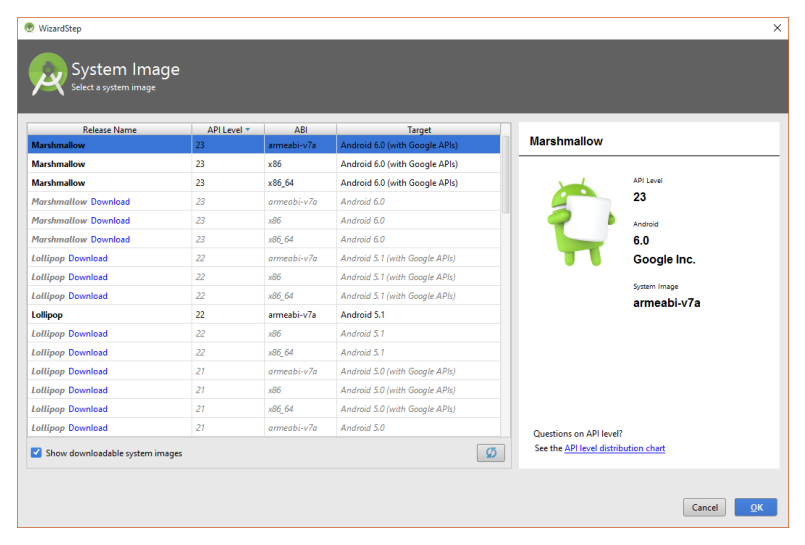This screenshot has height=545, width=805.
Task: Click the 'Google Inc.' vendor text
Action: click(664, 260)
